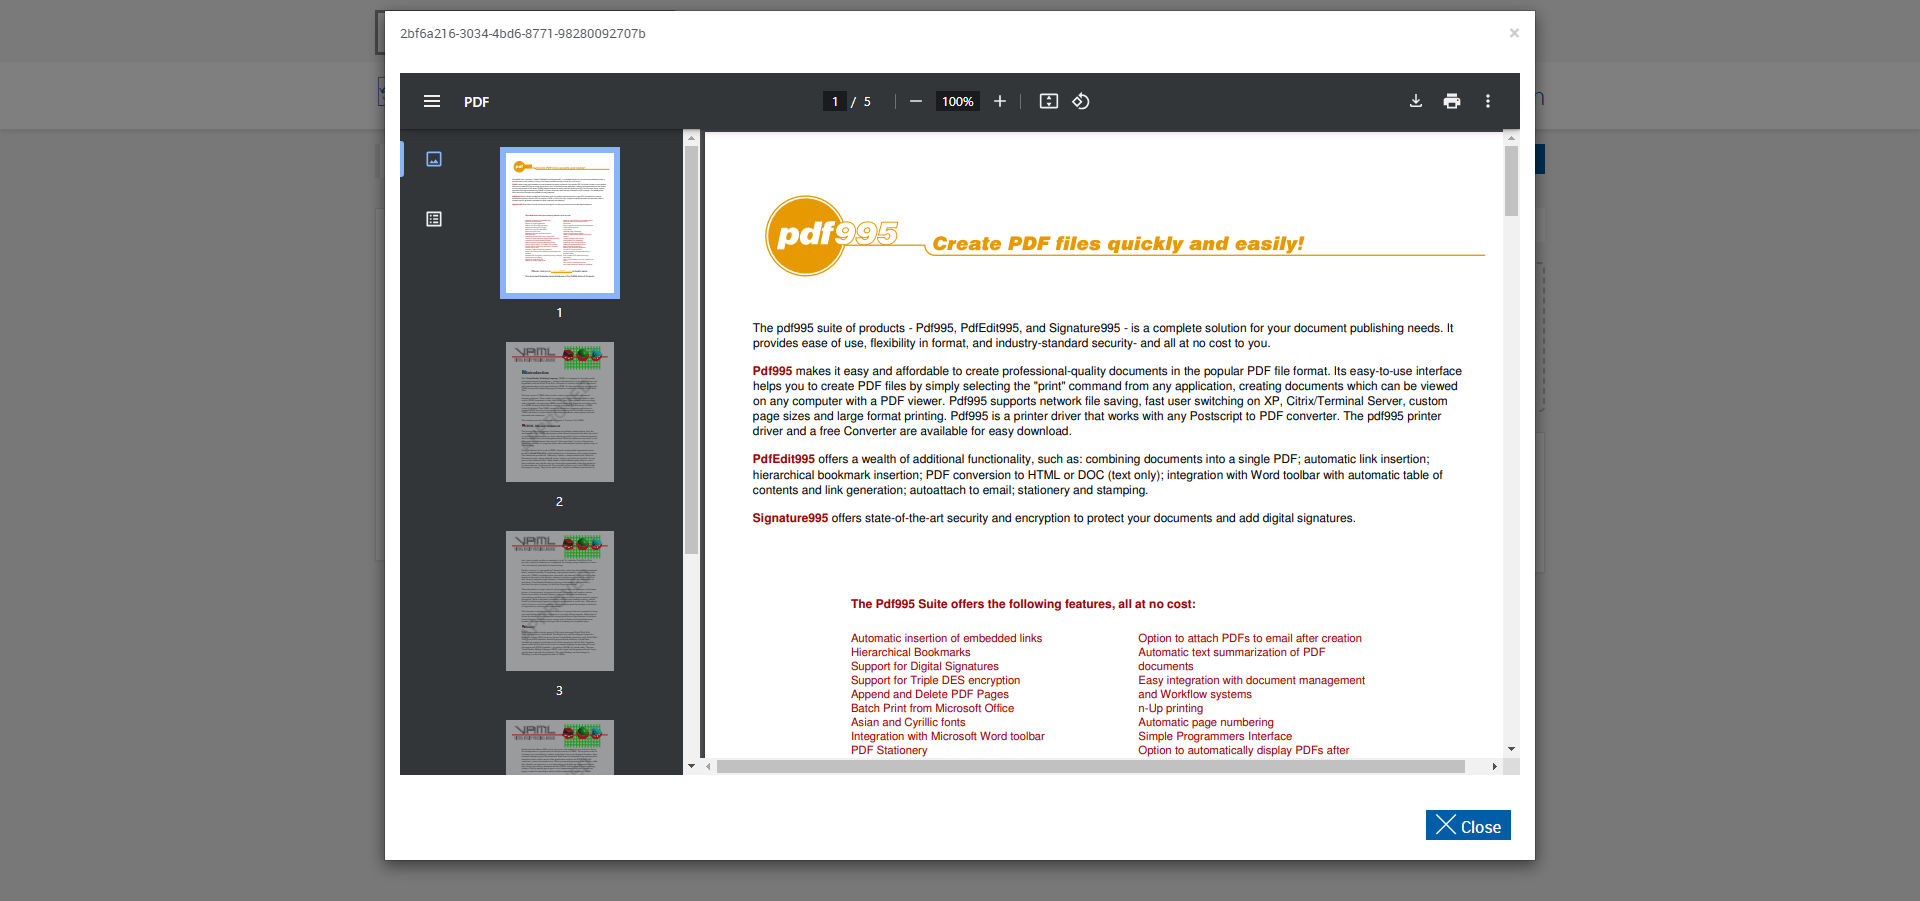The image size is (1920, 901).
Task: Click 'PDF Stationery' feature text
Action: click(889, 750)
